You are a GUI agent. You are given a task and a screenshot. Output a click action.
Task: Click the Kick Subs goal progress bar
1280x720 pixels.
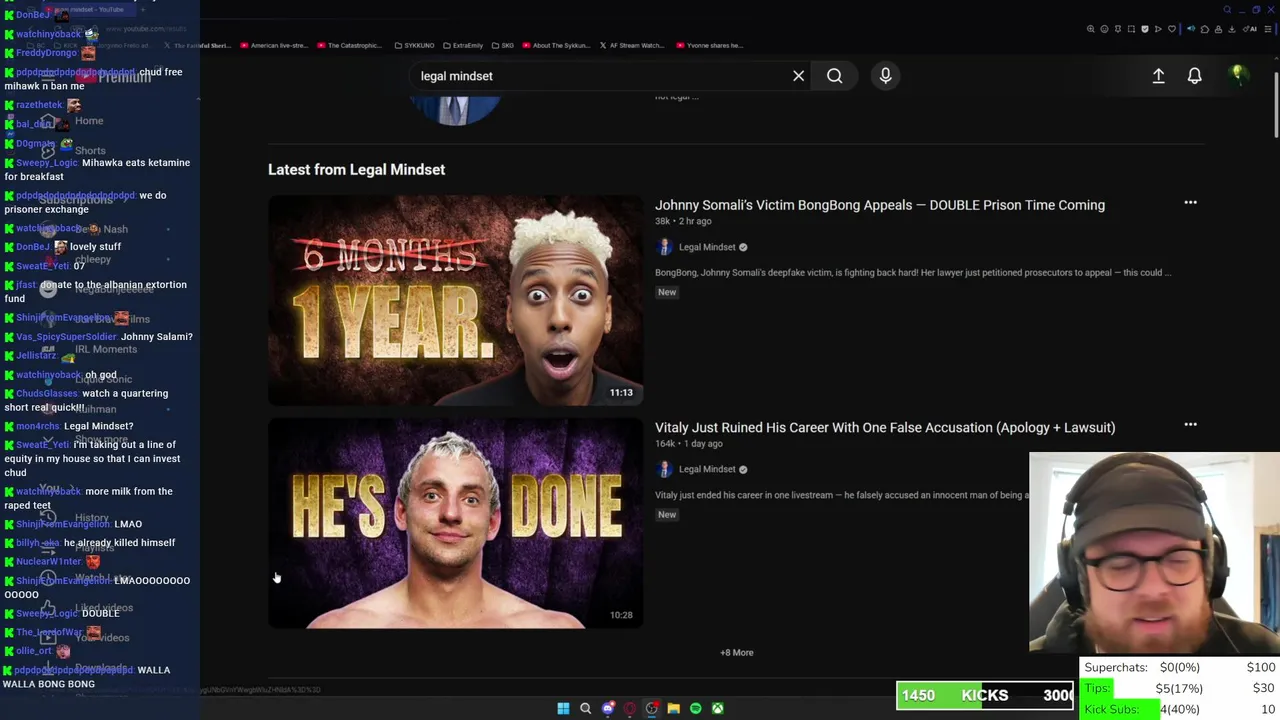point(1180,709)
